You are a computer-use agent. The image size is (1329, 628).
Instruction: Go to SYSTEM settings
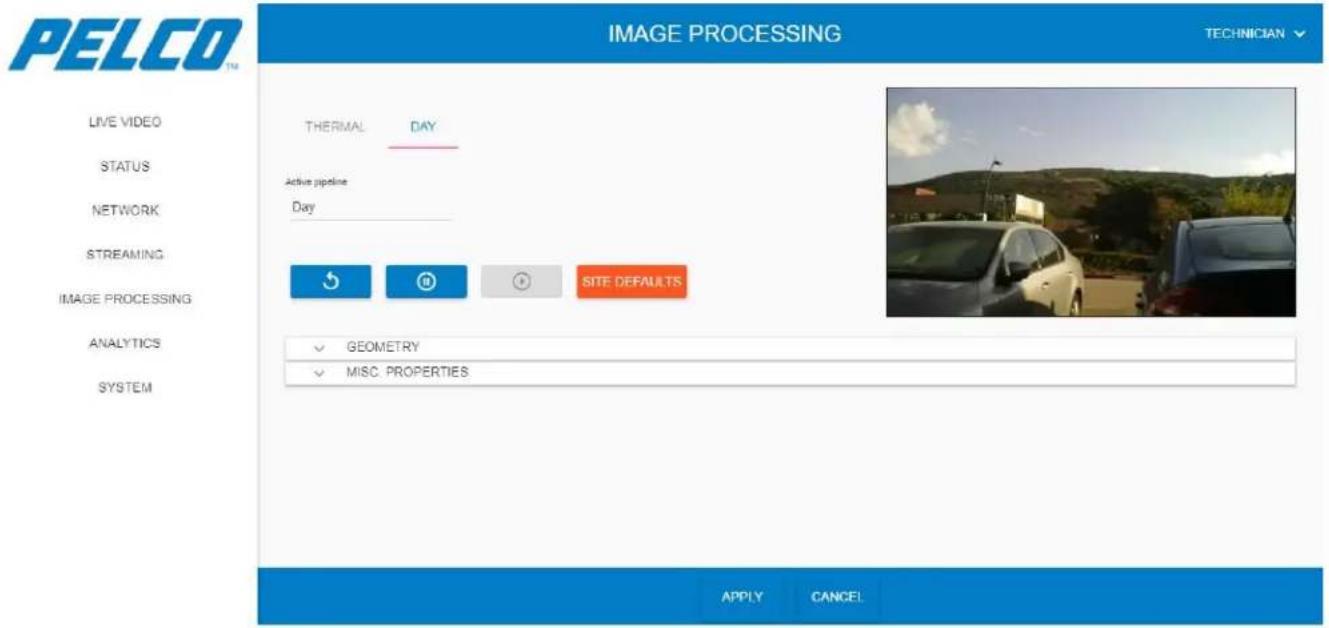click(125, 388)
